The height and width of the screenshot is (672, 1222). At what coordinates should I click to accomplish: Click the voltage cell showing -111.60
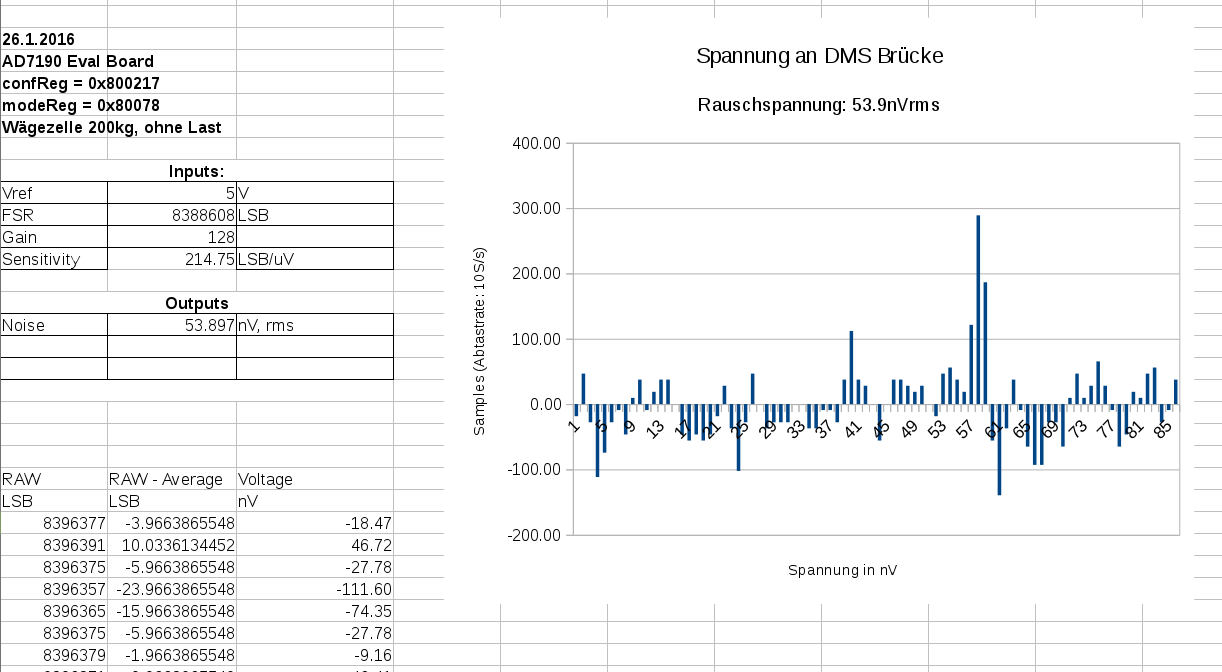coord(315,589)
